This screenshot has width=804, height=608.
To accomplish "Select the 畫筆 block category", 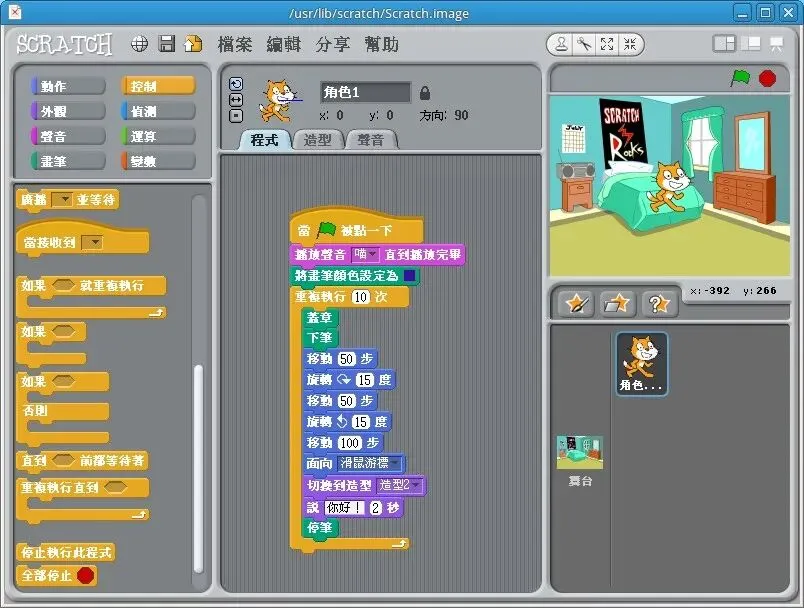I will (x=68, y=161).
